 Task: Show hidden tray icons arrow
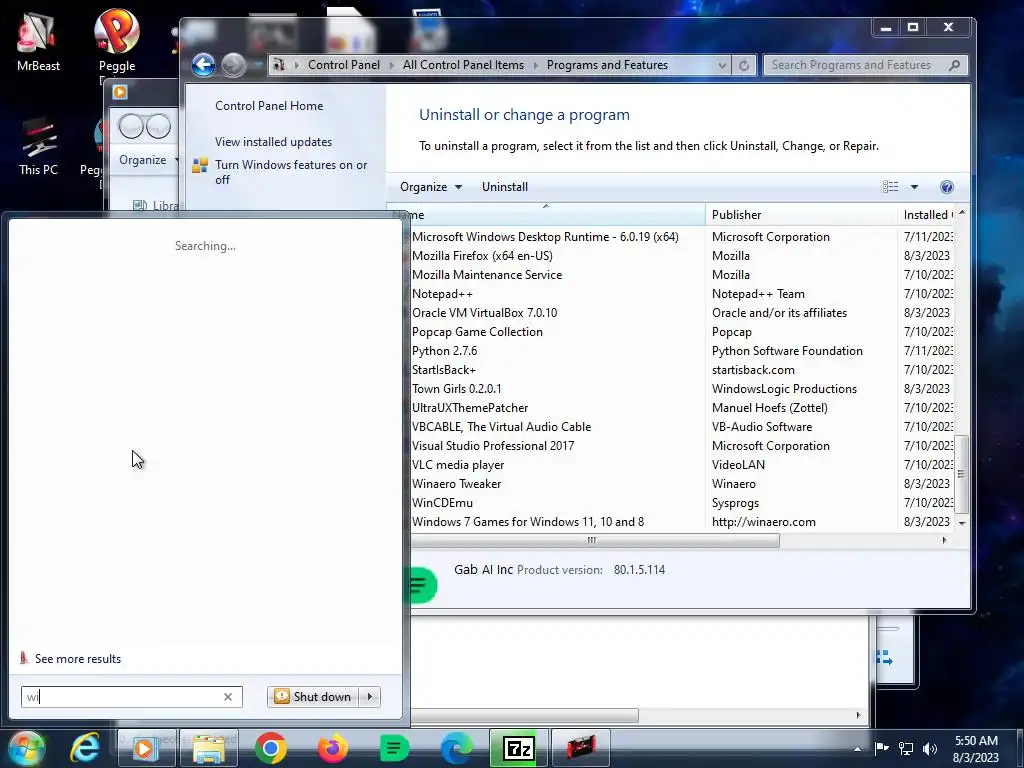click(x=857, y=749)
